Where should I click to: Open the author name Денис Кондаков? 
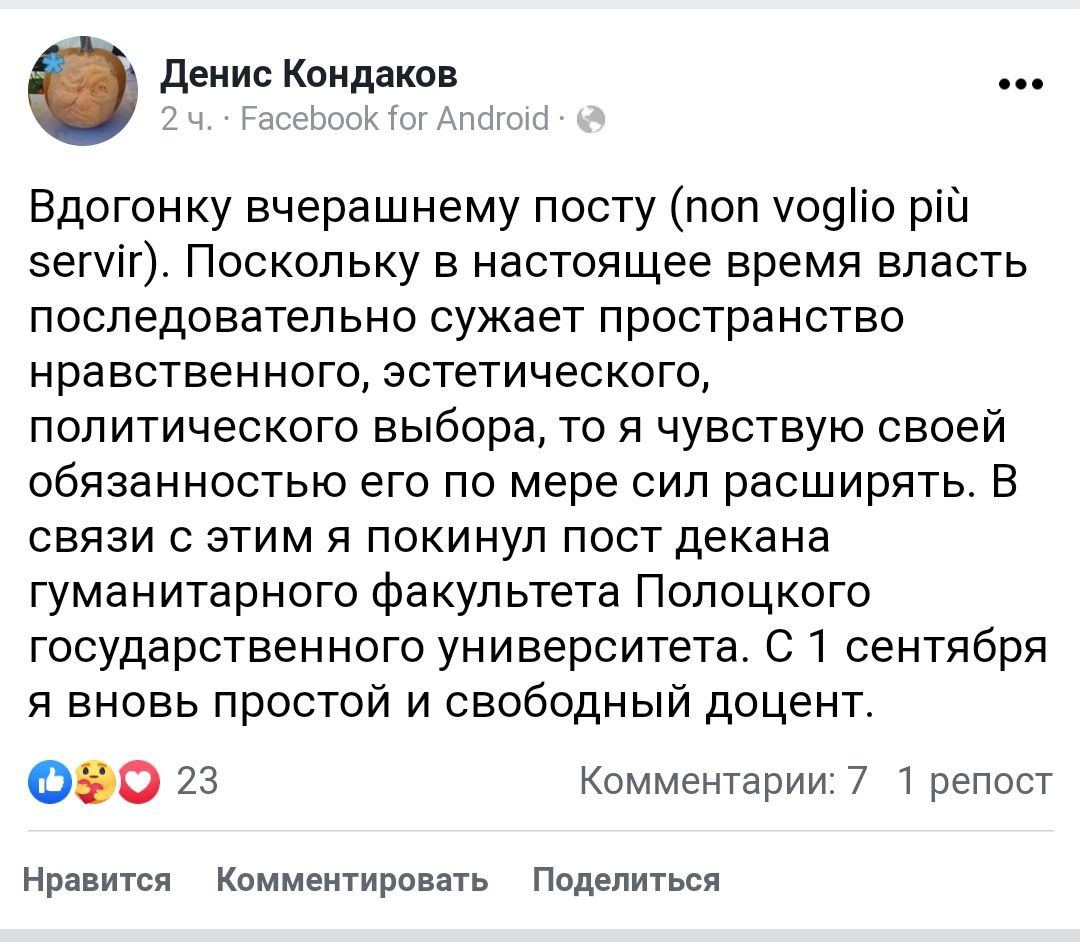coord(309,73)
